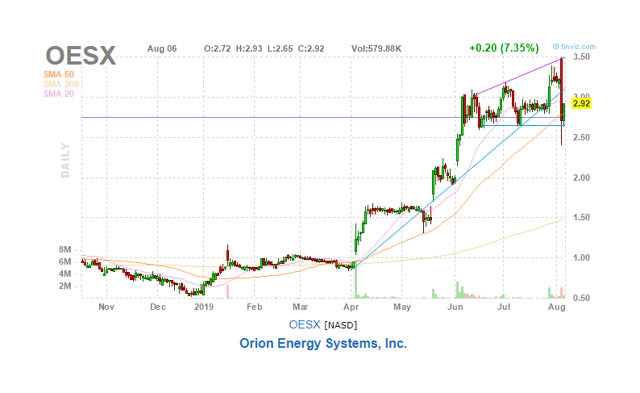Click the large OESX chart title
Viewport: 640px width, 393px height.
81,56
